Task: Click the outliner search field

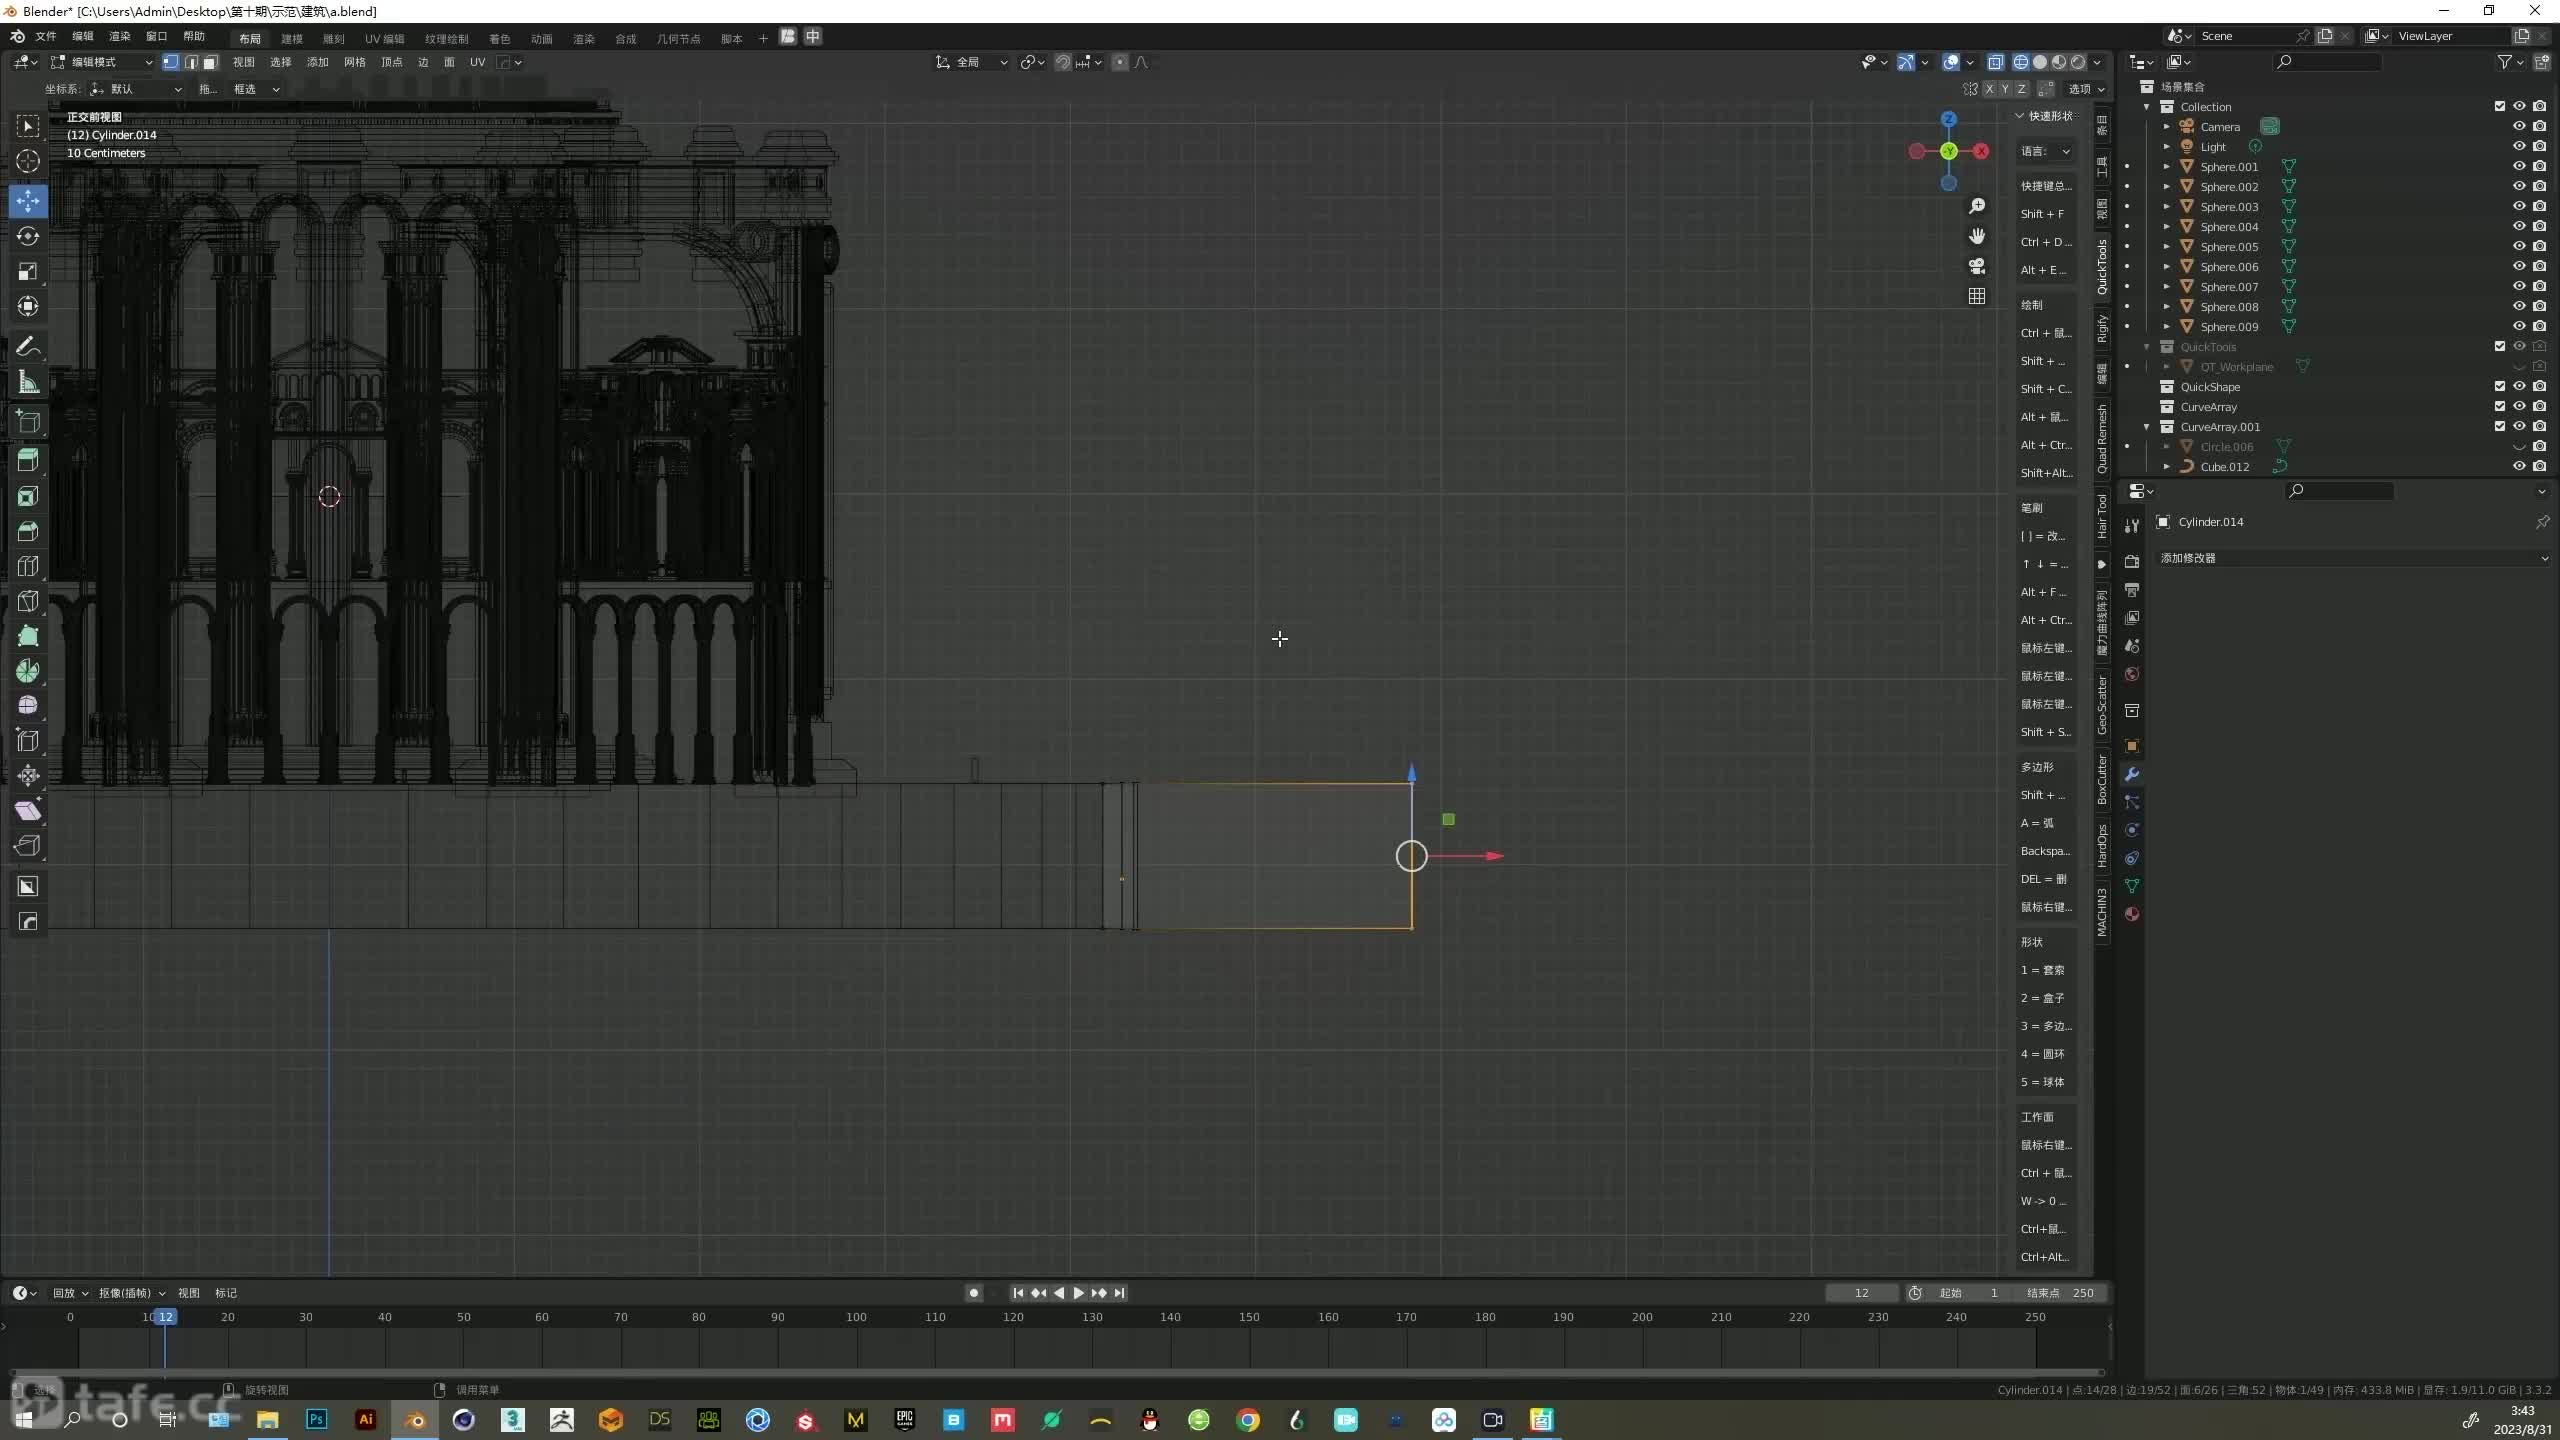Action: tap(2328, 62)
